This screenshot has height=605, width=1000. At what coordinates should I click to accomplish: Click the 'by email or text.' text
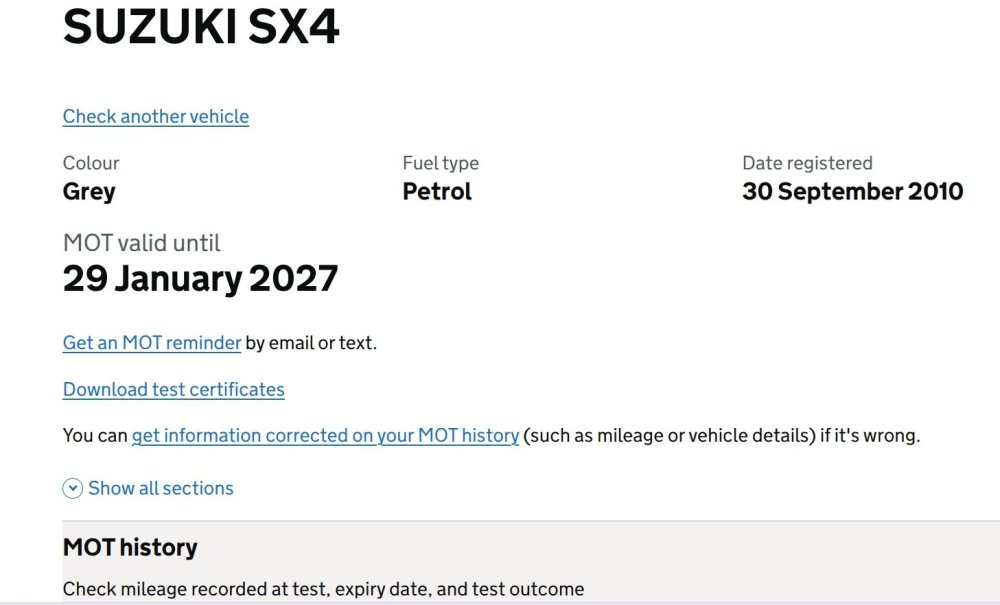(311, 343)
